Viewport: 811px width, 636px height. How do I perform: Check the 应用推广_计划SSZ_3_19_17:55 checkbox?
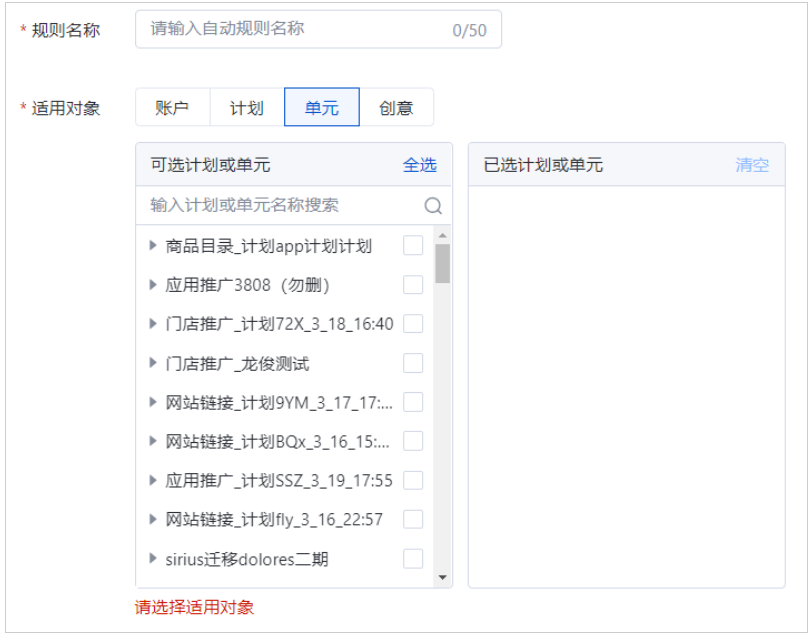point(413,480)
